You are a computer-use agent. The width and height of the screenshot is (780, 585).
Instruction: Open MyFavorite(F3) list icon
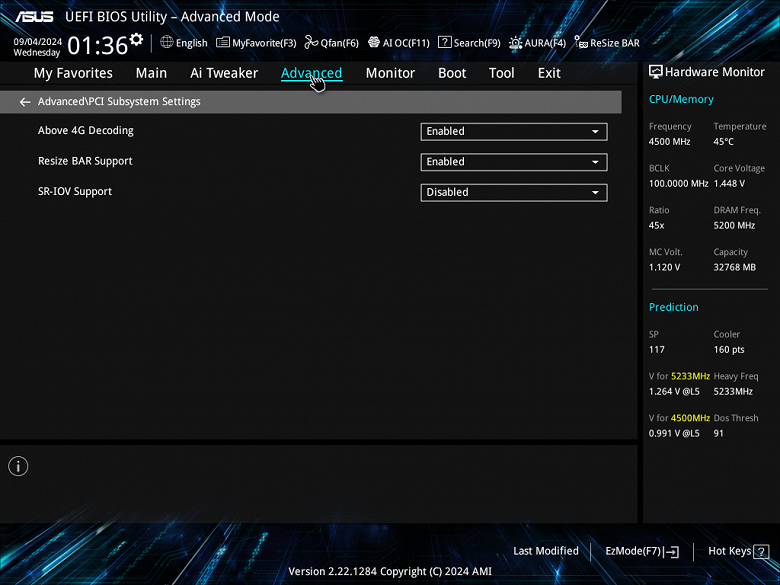click(223, 42)
